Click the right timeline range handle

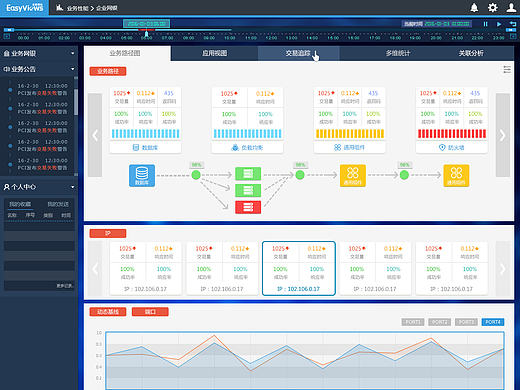511,30
